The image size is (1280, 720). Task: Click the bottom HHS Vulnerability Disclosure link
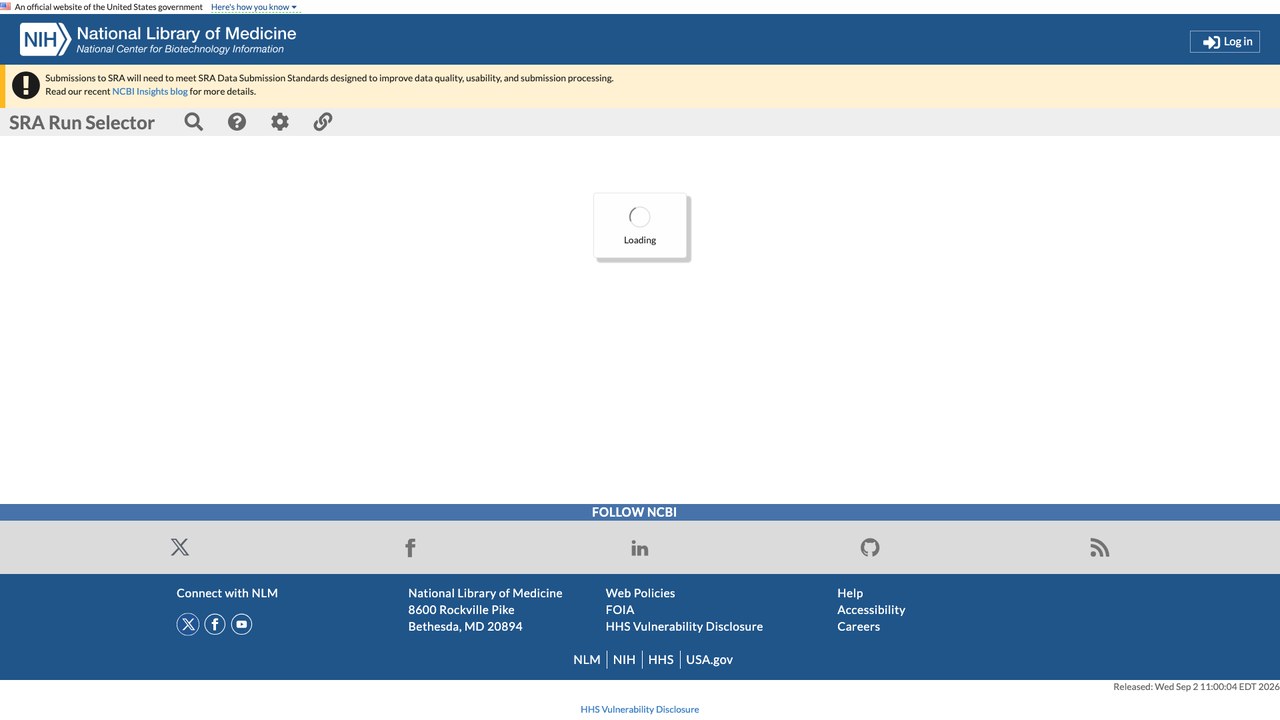[x=640, y=709]
